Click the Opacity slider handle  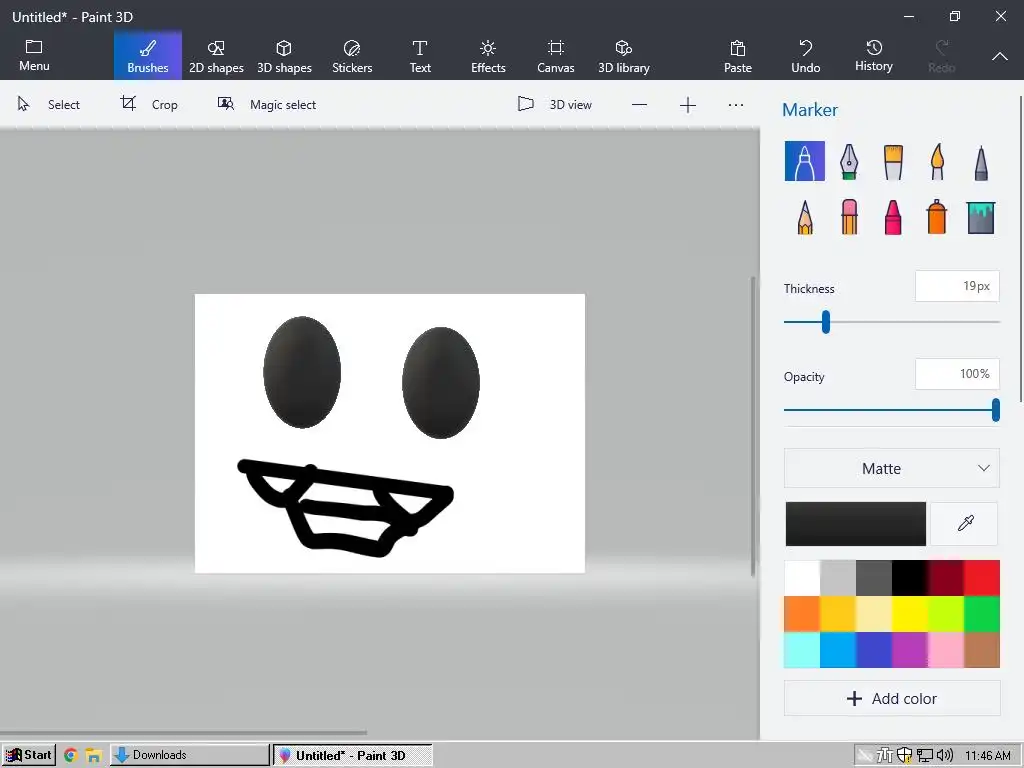point(995,410)
